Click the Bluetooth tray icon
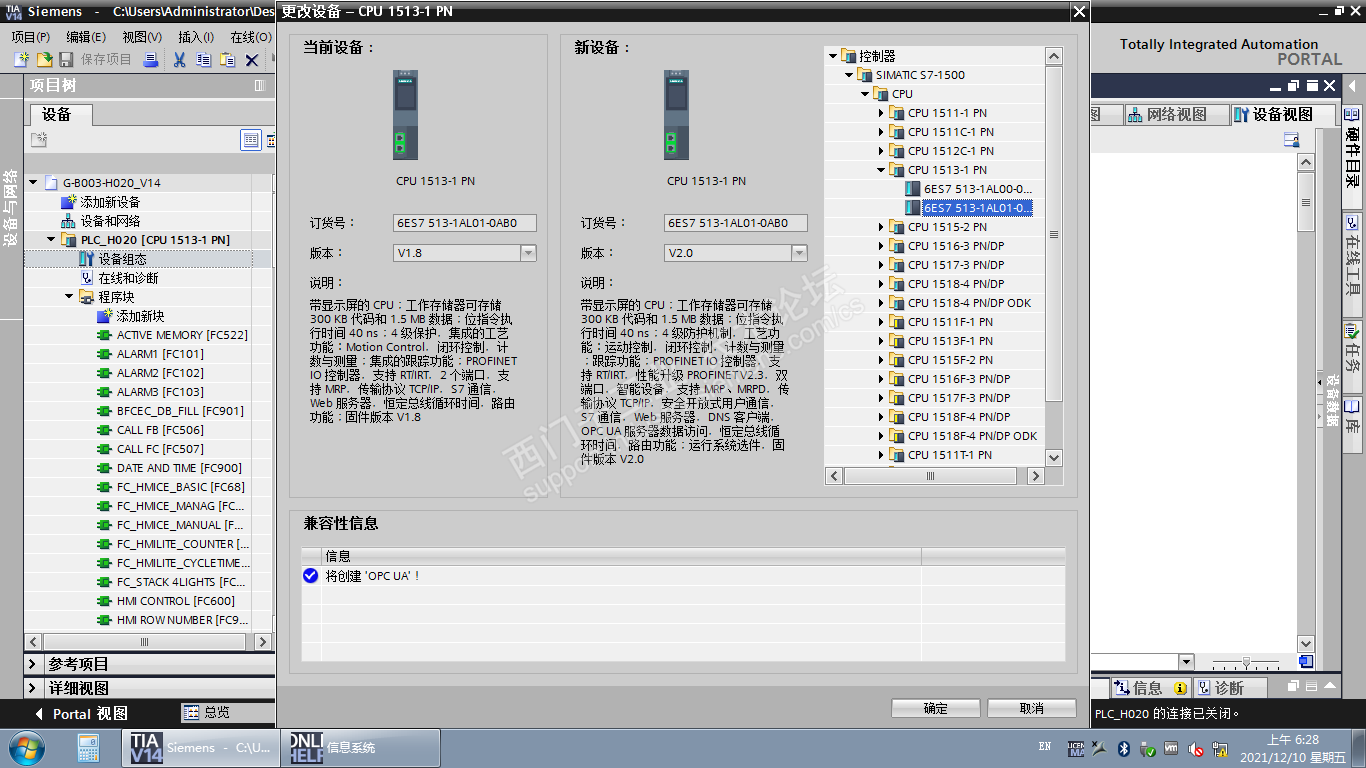 click(1123, 748)
